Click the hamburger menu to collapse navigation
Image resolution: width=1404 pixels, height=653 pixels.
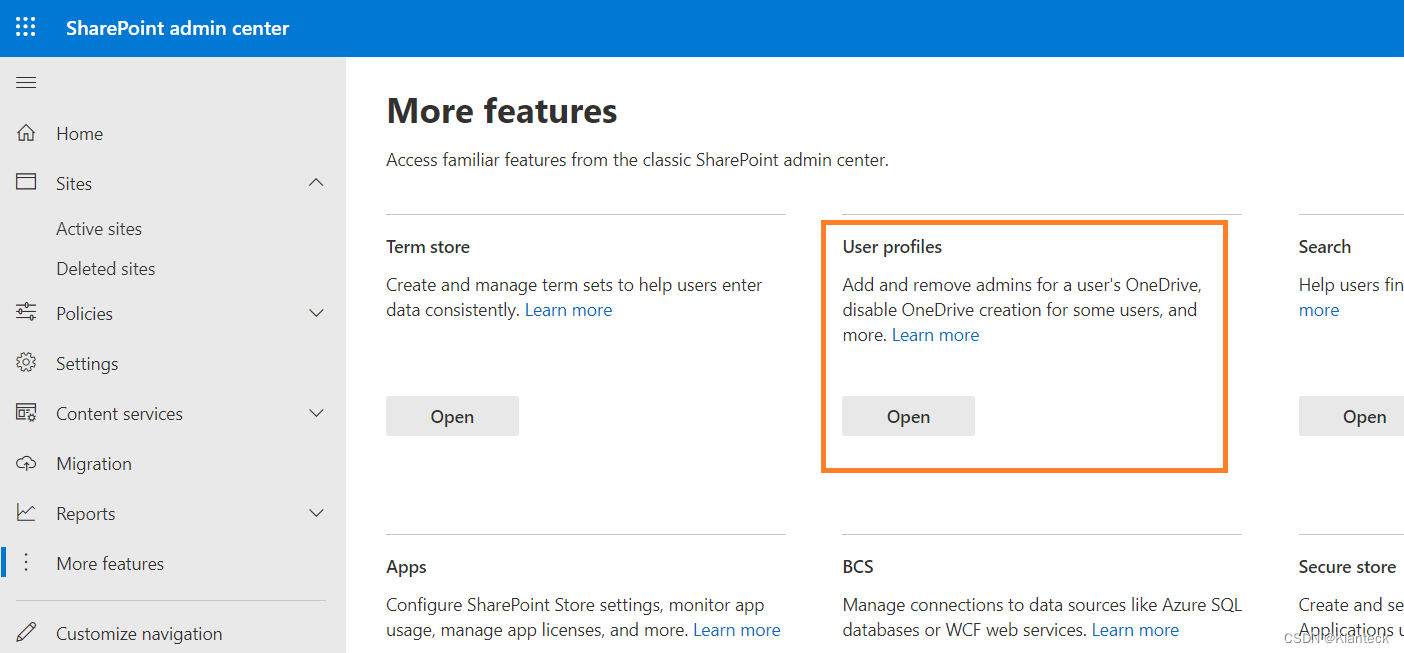(x=26, y=82)
